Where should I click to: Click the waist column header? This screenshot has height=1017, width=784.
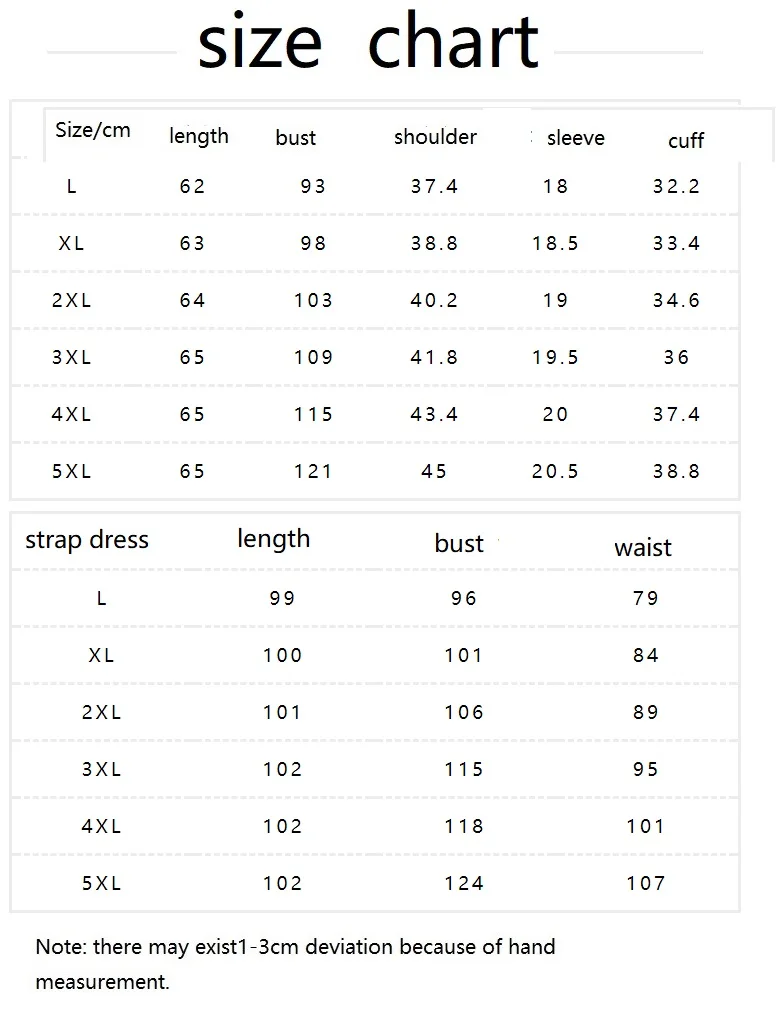(643, 547)
